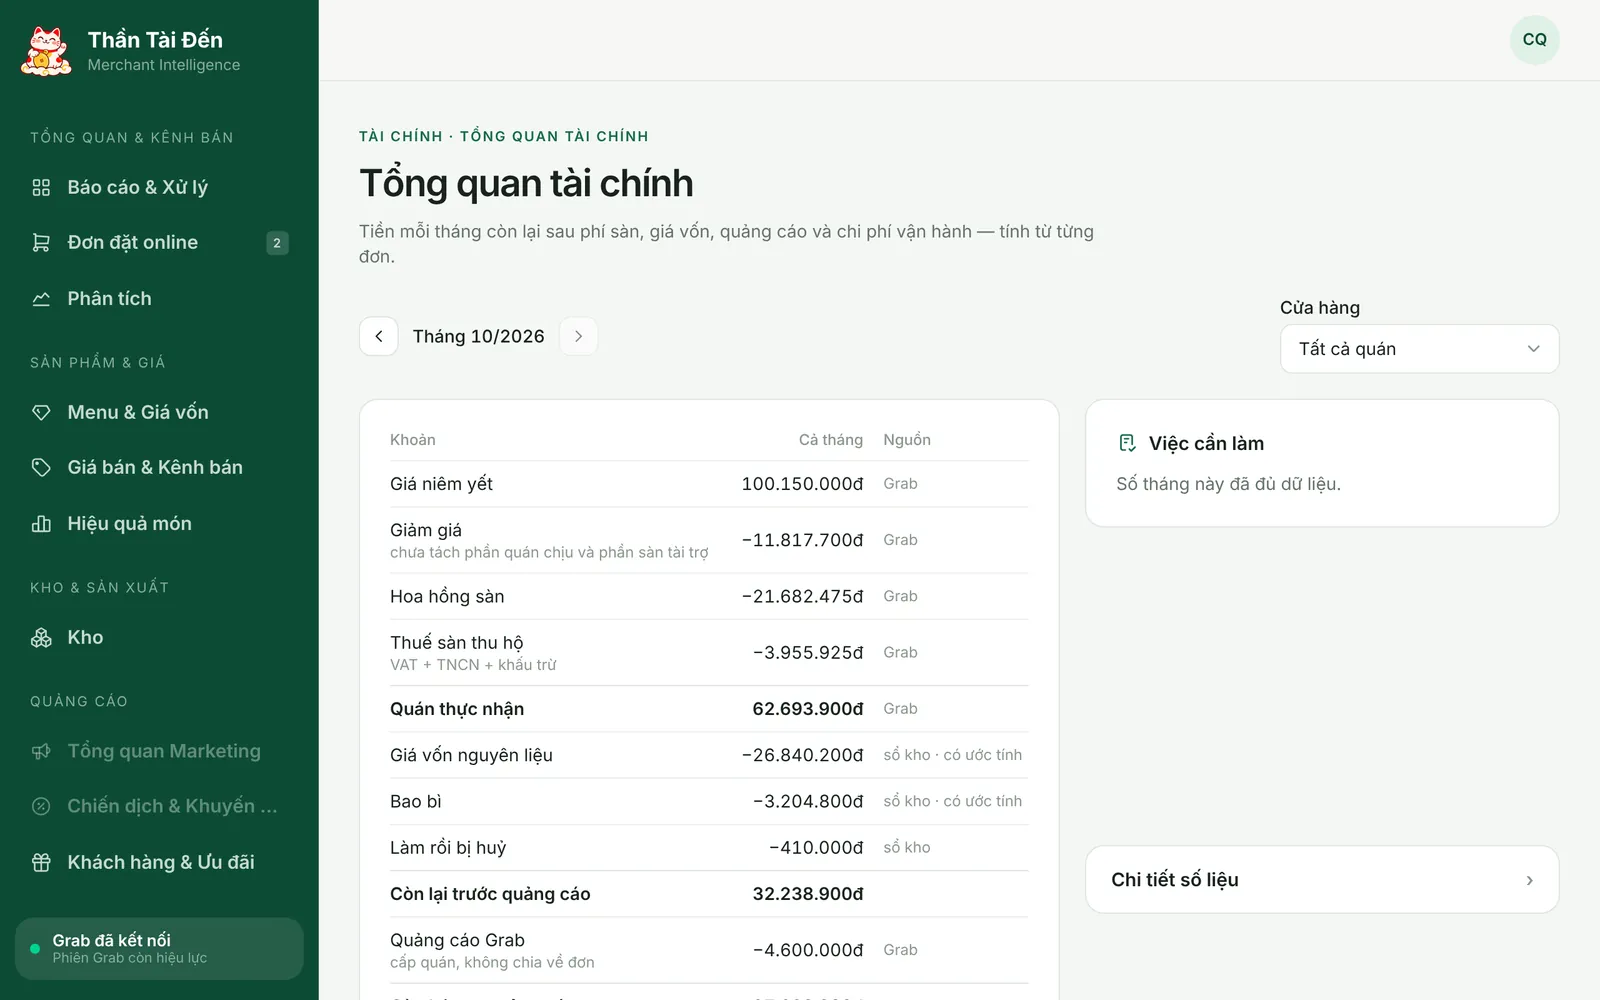The width and height of the screenshot is (1600, 1000).
Task: Open Hiệu quả món menu item
Action: 160,524
